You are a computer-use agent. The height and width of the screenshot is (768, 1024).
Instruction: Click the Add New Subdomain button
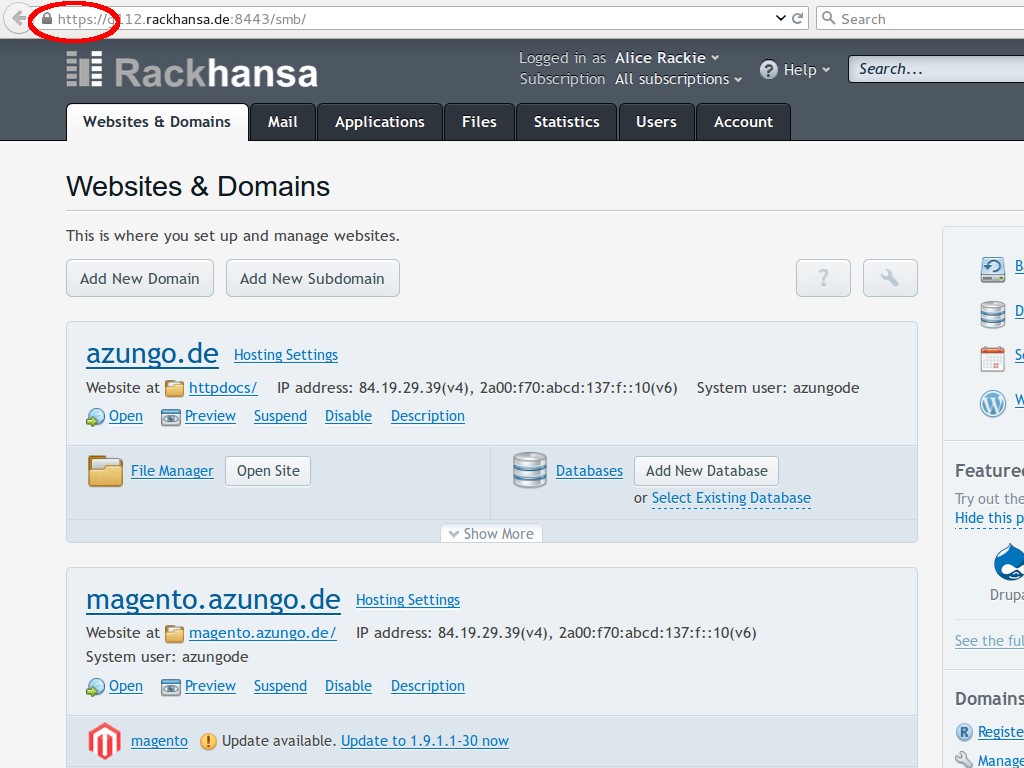(x=312, y=278)
